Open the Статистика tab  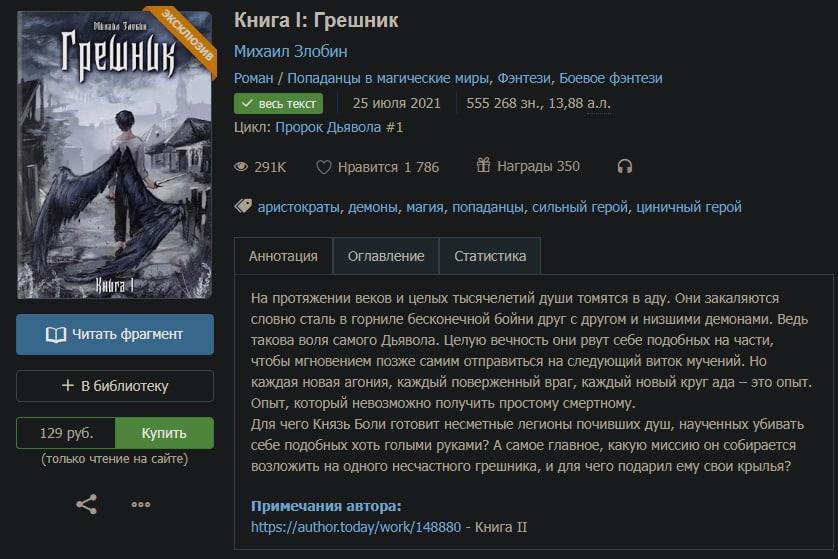point(490,256)
